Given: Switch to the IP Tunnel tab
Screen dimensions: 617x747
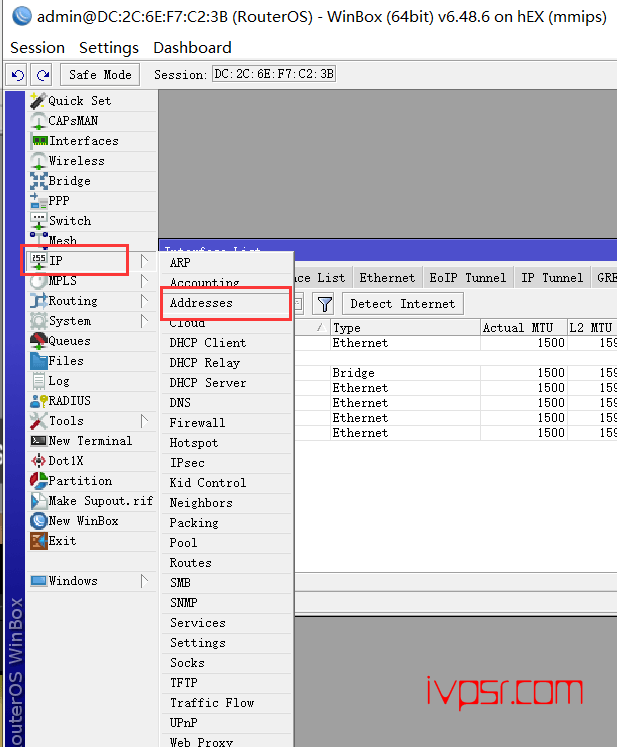Looking at the screenshot, I should pos(552,278).
